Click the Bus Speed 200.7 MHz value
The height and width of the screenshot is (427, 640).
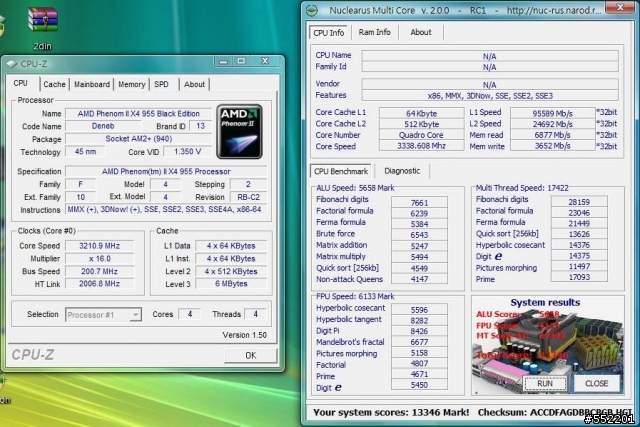pos(100,271)
